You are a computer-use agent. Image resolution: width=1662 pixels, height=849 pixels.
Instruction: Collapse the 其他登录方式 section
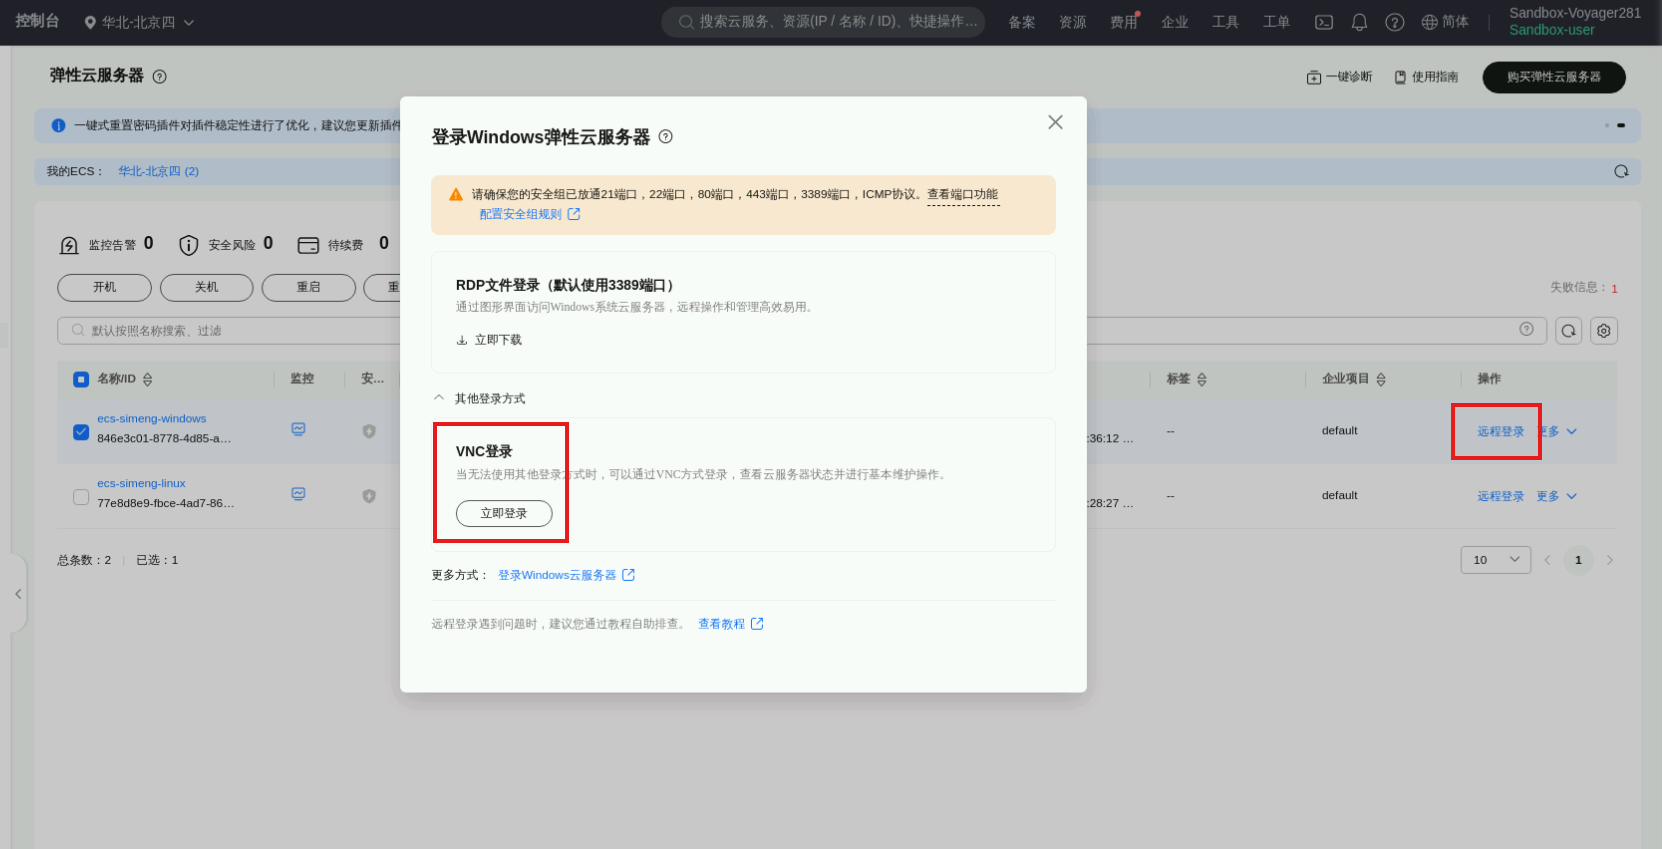(x=439, y=398)
